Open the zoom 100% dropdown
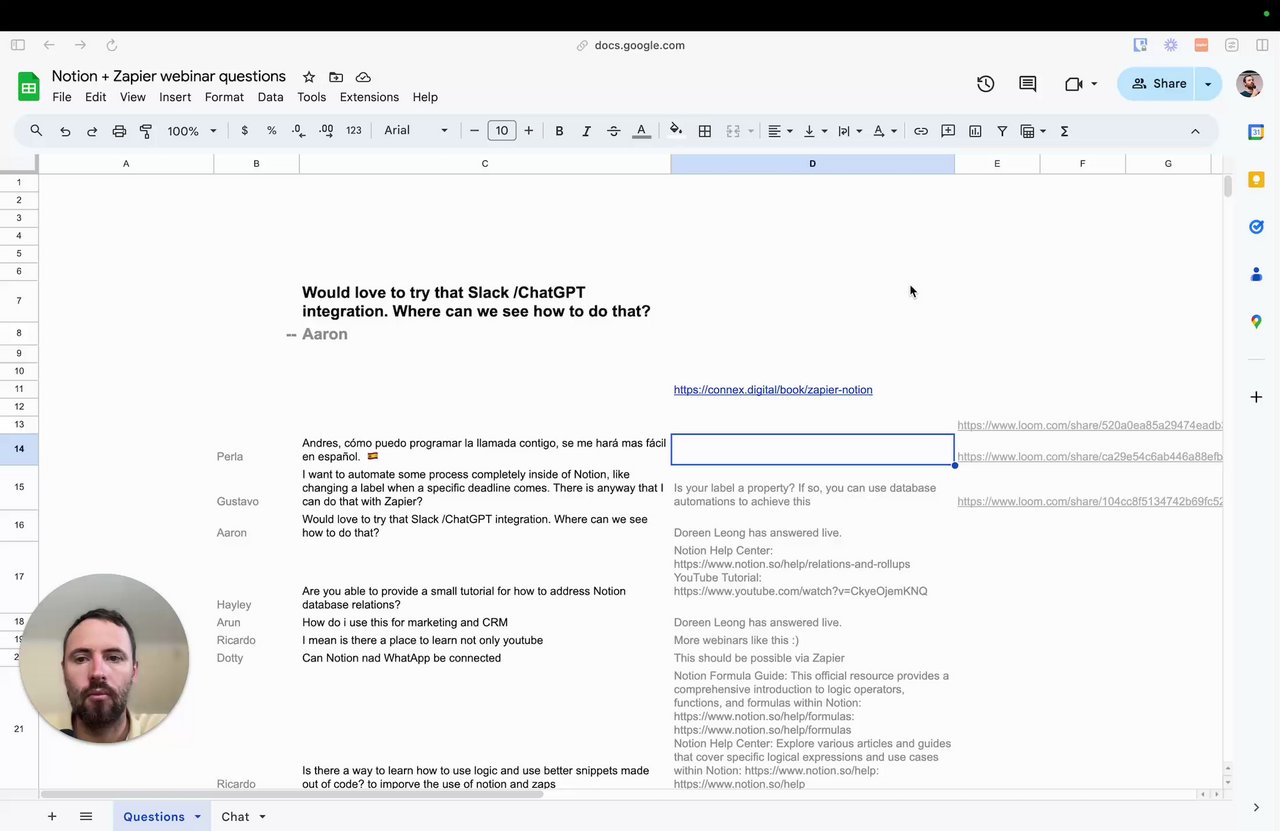 tap(191, 131)
